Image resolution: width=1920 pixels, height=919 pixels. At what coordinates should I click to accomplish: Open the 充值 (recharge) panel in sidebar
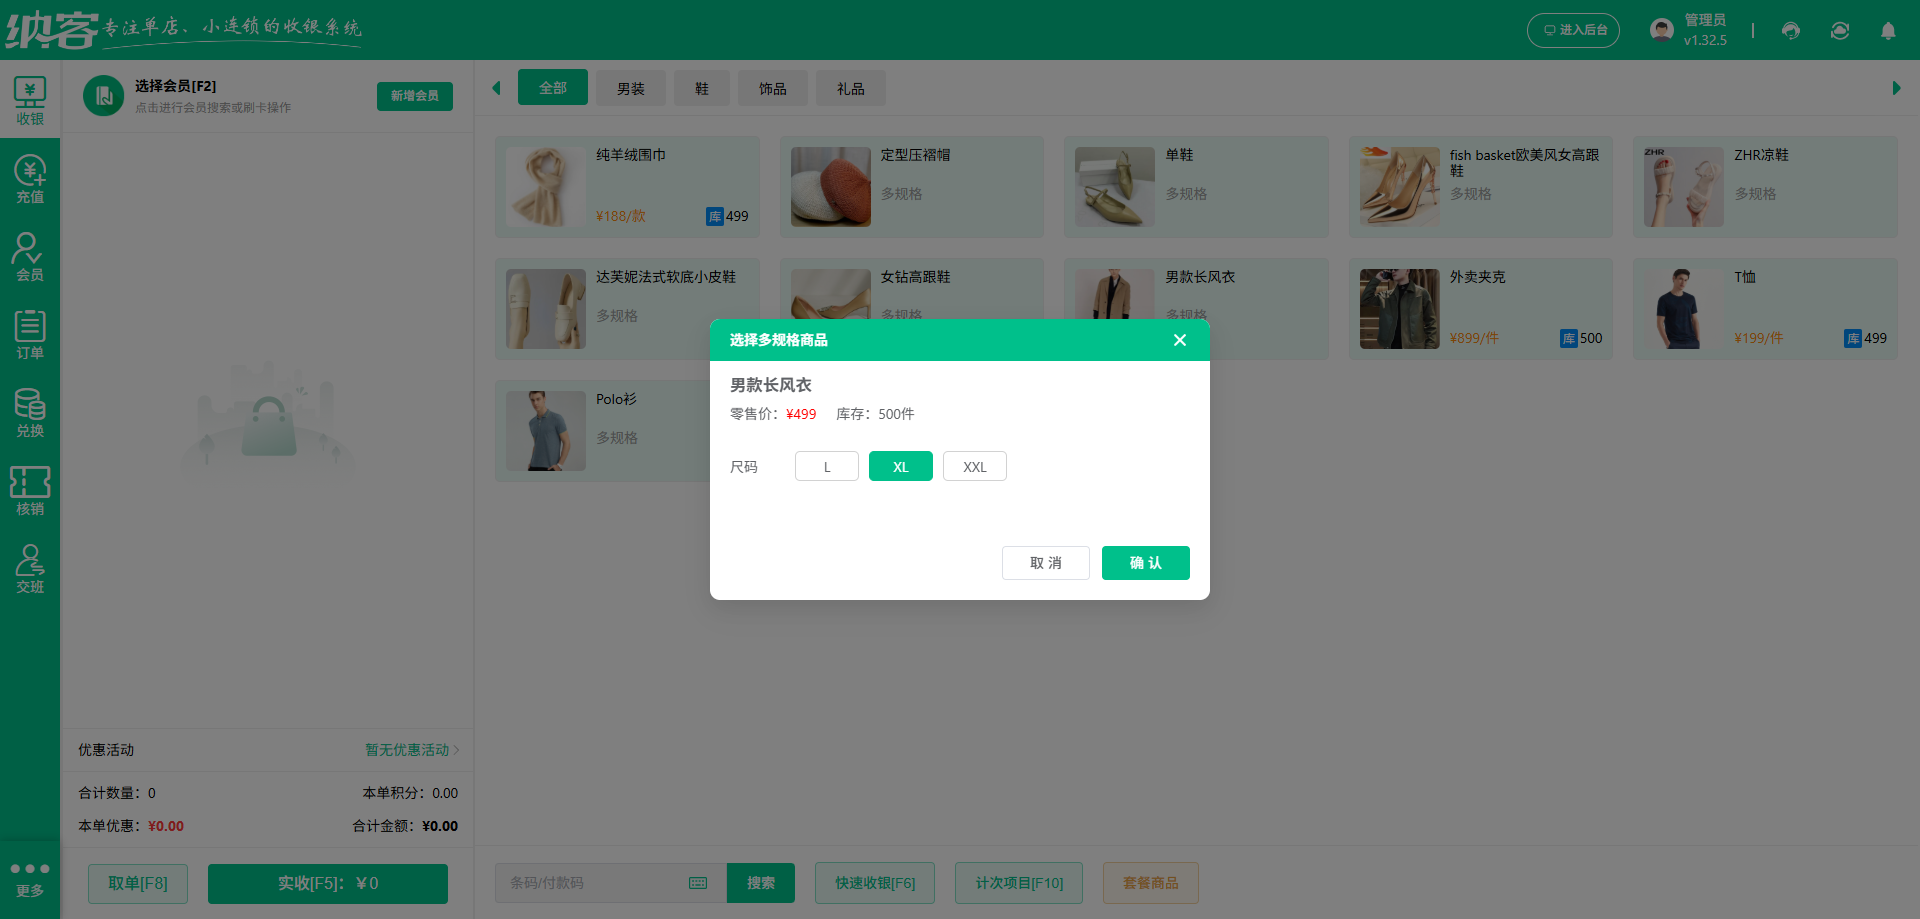coord(30,178)
